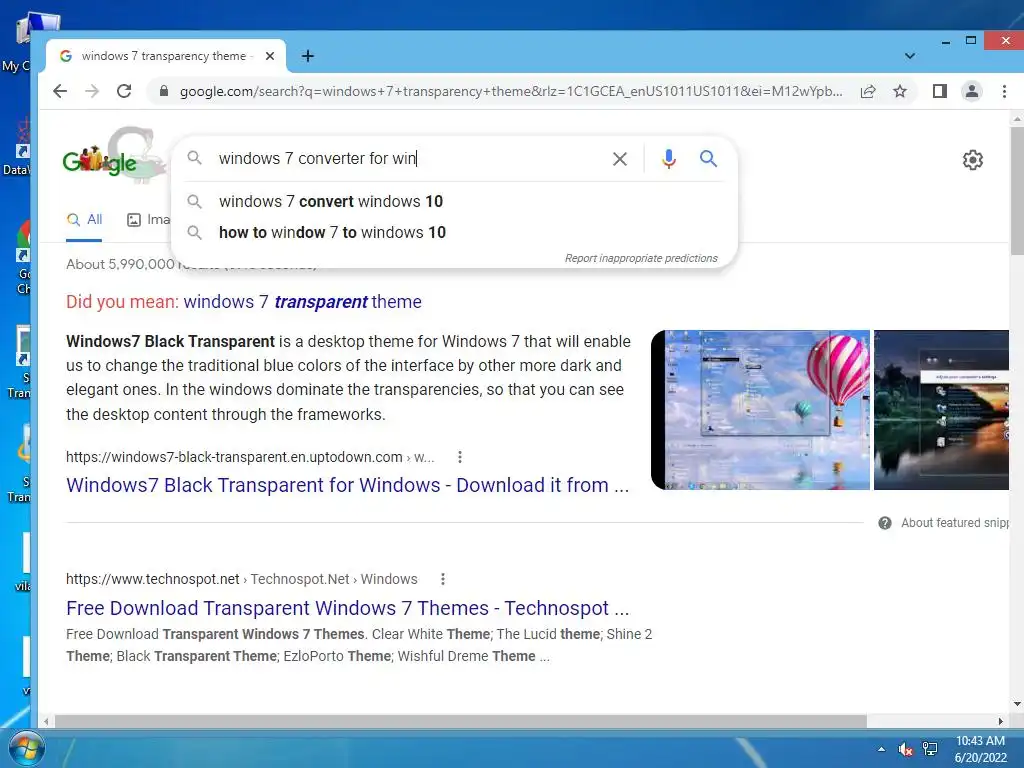
Task: Click Report inappropriate predictions
Action: coord(641,259)
